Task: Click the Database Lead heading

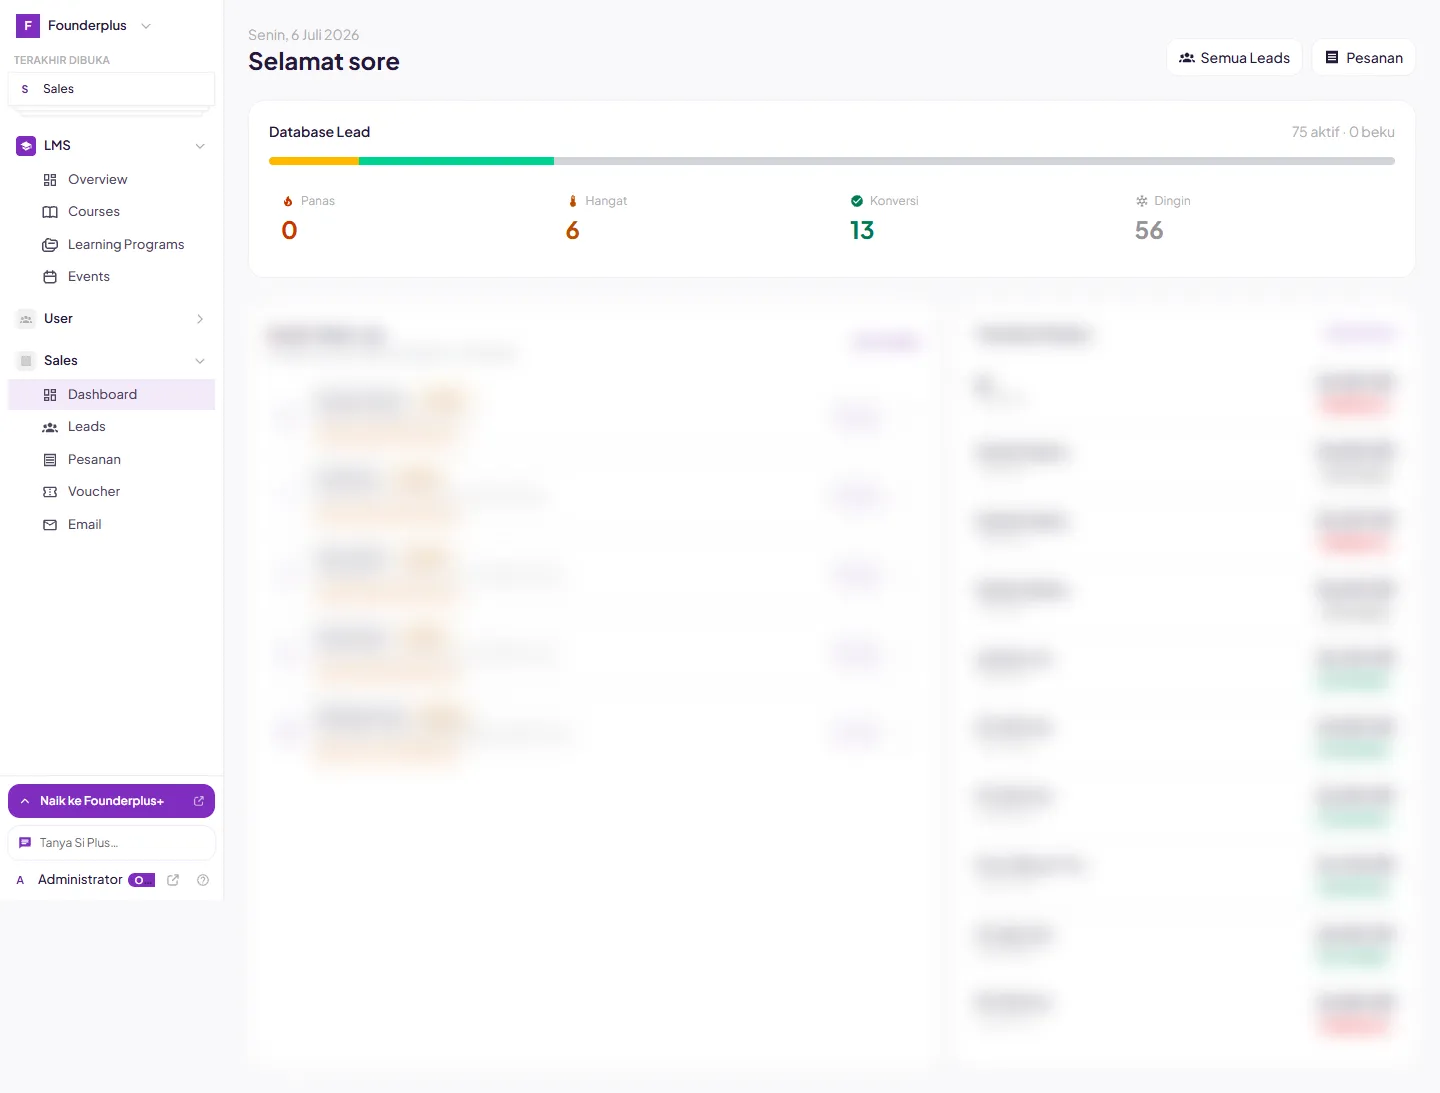Action: [319, 132]
